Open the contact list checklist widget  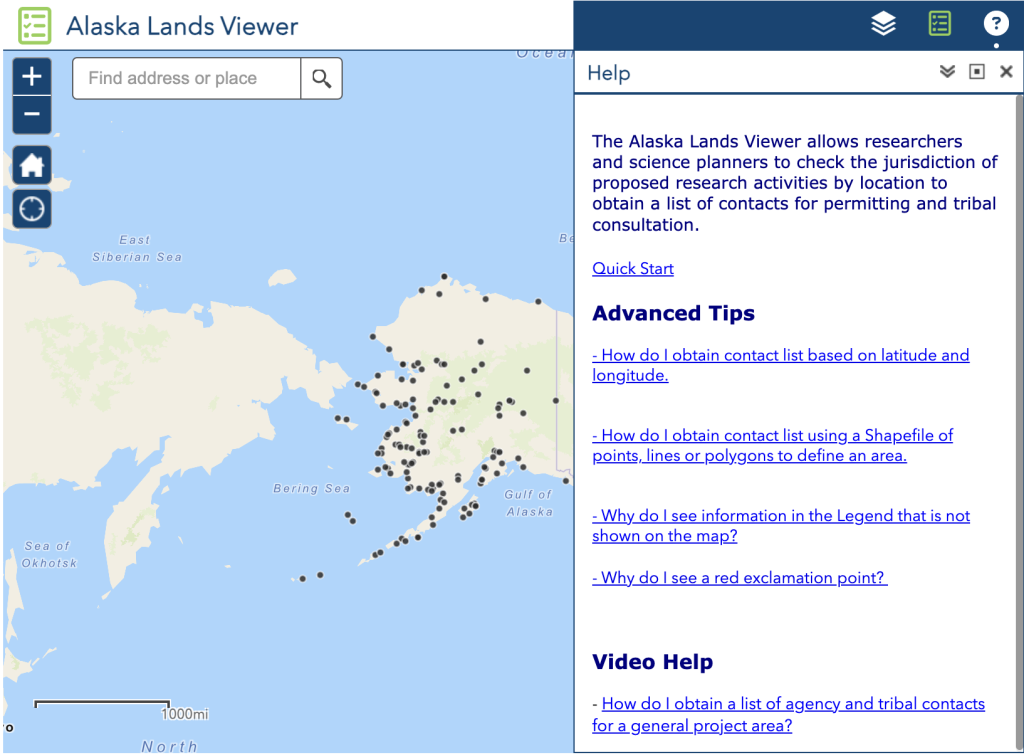coord(939,24)
